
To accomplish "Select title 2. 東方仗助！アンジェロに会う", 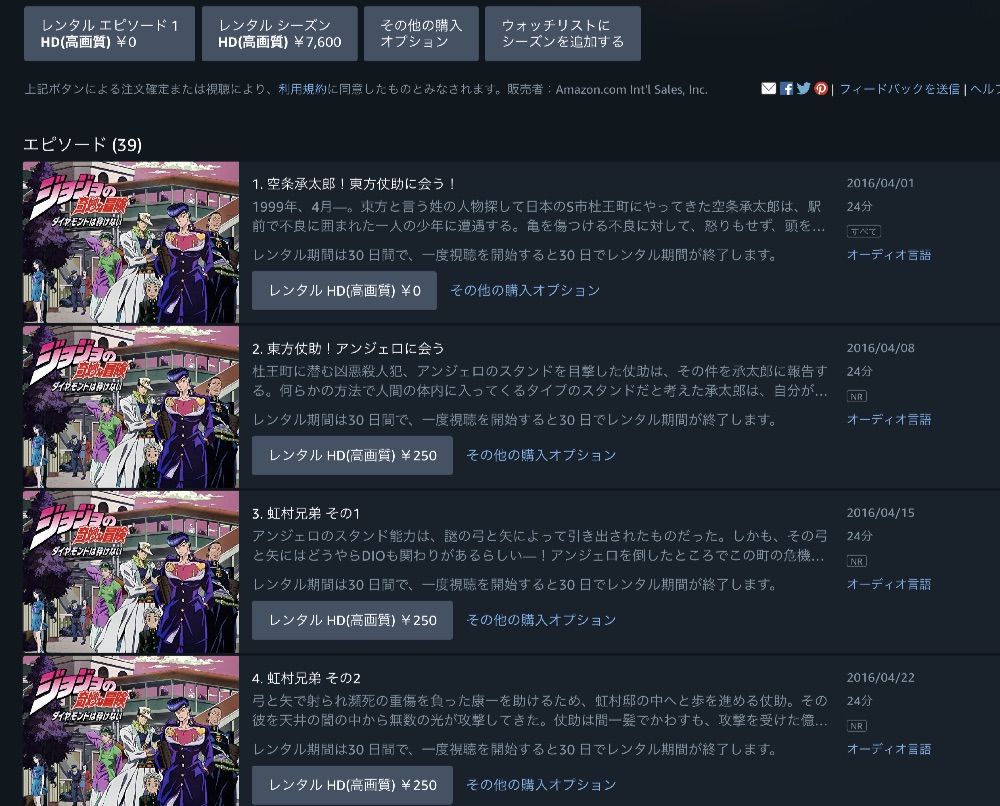I will pyautogui.click(x=348, y=349).
